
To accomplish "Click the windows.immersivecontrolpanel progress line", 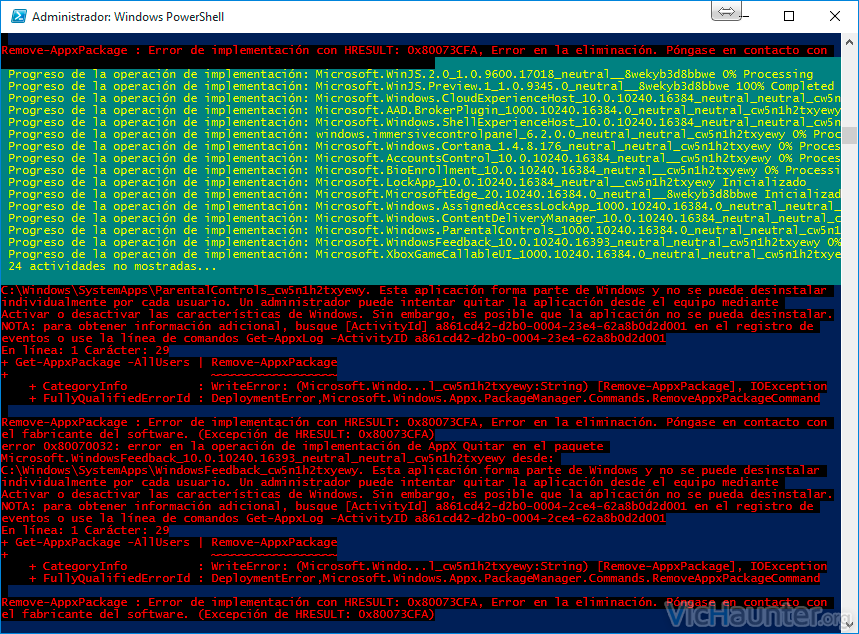I will [x=424, y=134].
